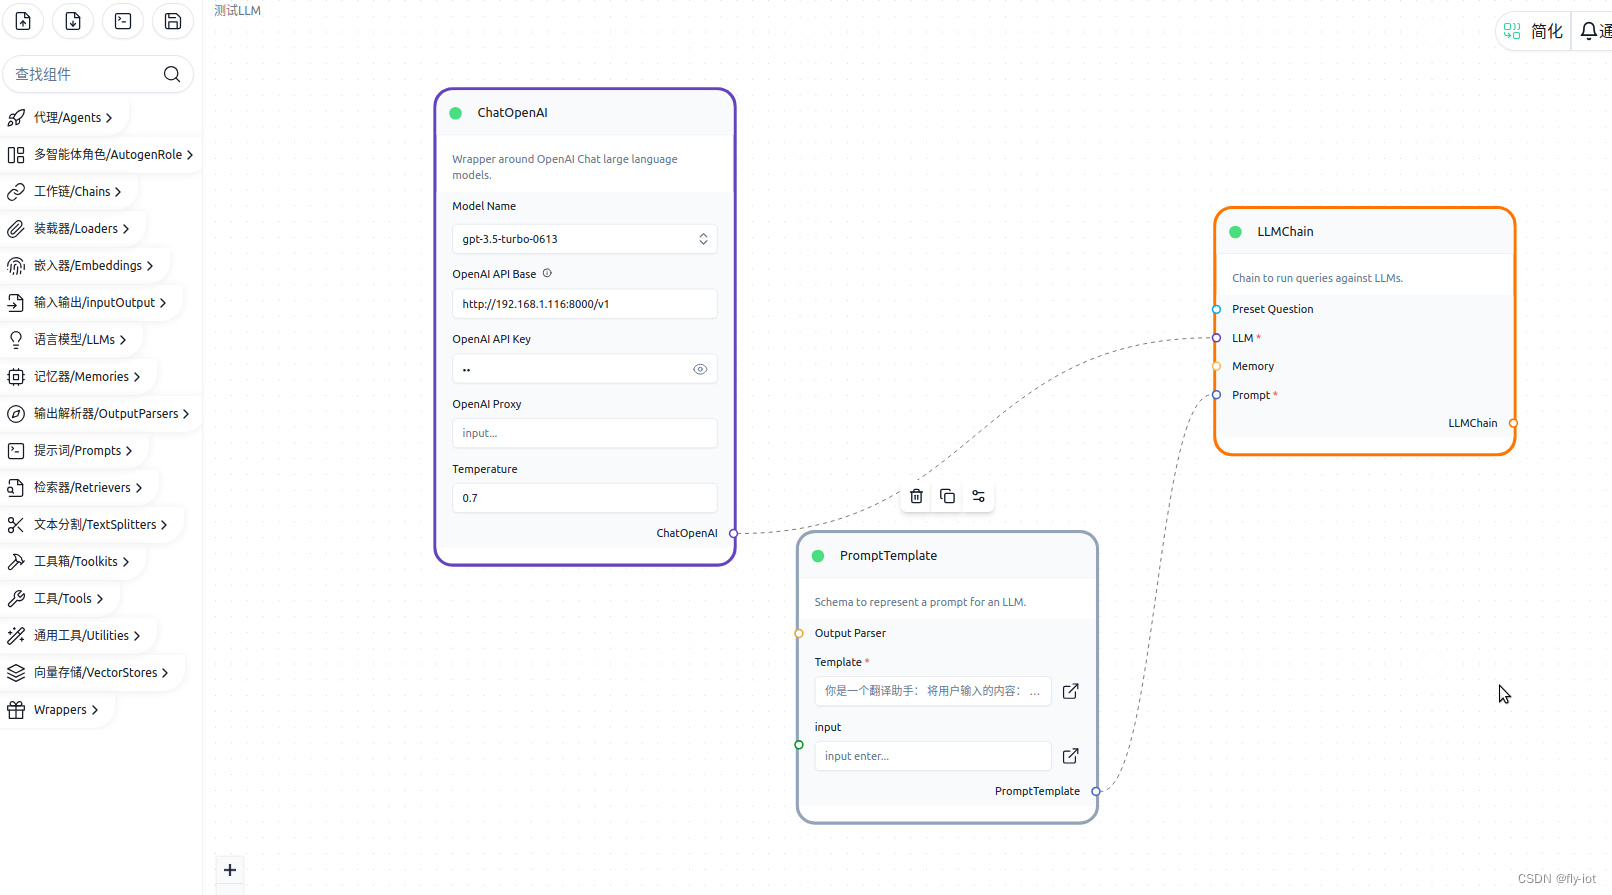Screen dimensions: 1612x895
Task: Toggle API key visibility eye icon
Action: click(x=700, y=369)
